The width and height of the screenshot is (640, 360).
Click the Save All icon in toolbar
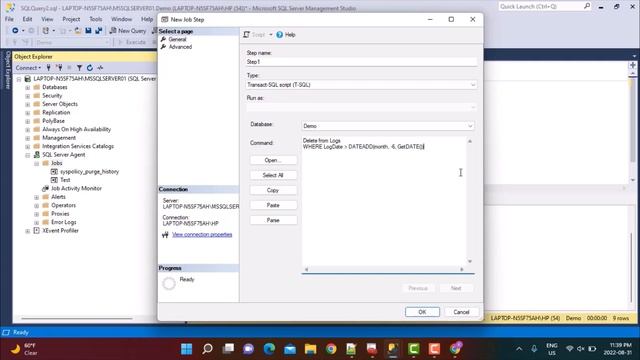coord(98,31)
